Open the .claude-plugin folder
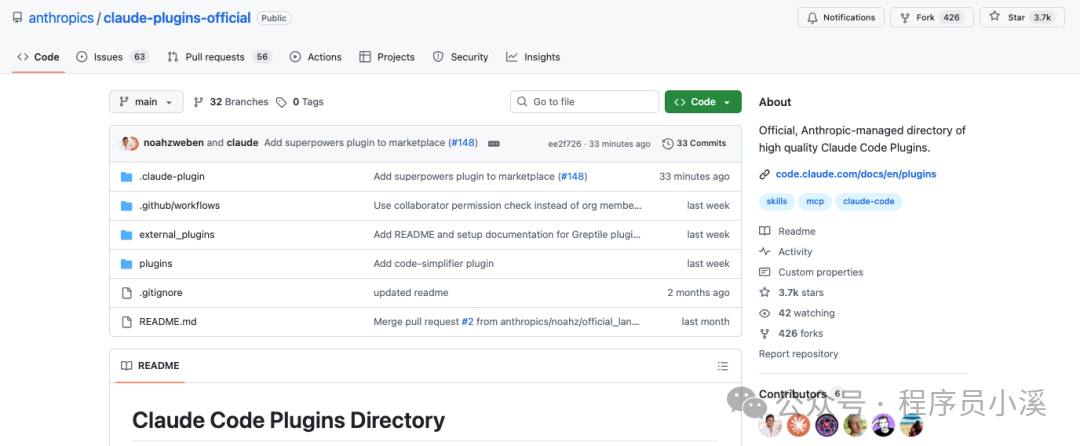The height and width of the screenshot is (446, 1080). point(172,176)
